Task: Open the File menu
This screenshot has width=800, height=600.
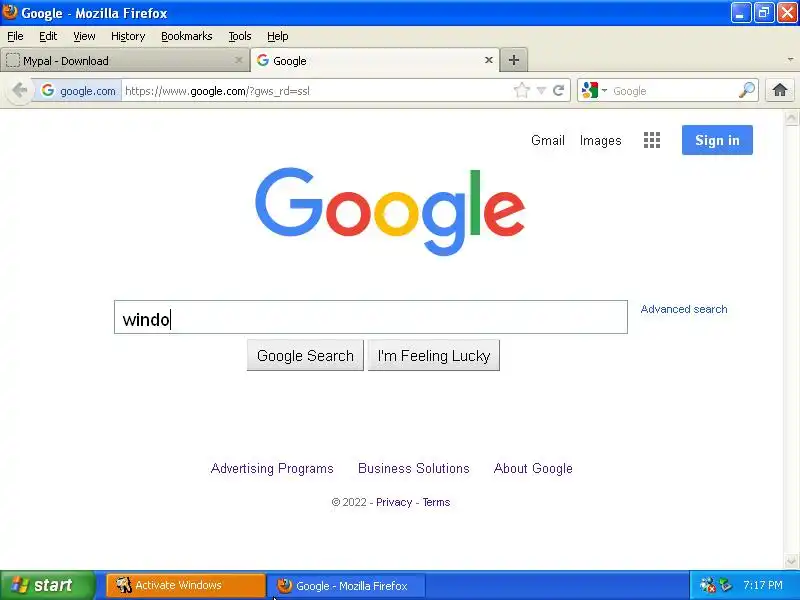Action: 15,36
